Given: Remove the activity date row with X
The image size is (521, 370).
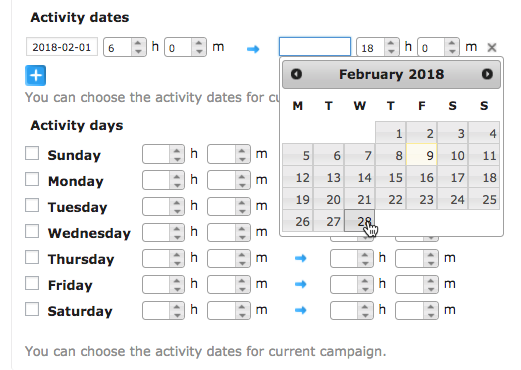Looking at the screenshot, I should tap(492, 48).
